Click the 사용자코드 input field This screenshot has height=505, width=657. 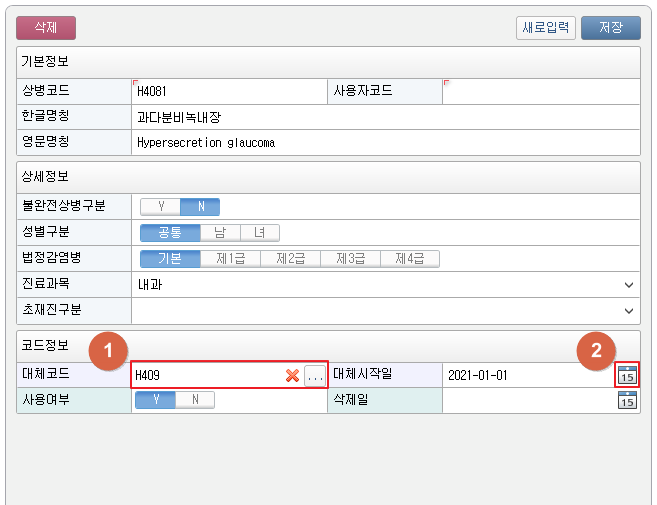tap(540, 91)
